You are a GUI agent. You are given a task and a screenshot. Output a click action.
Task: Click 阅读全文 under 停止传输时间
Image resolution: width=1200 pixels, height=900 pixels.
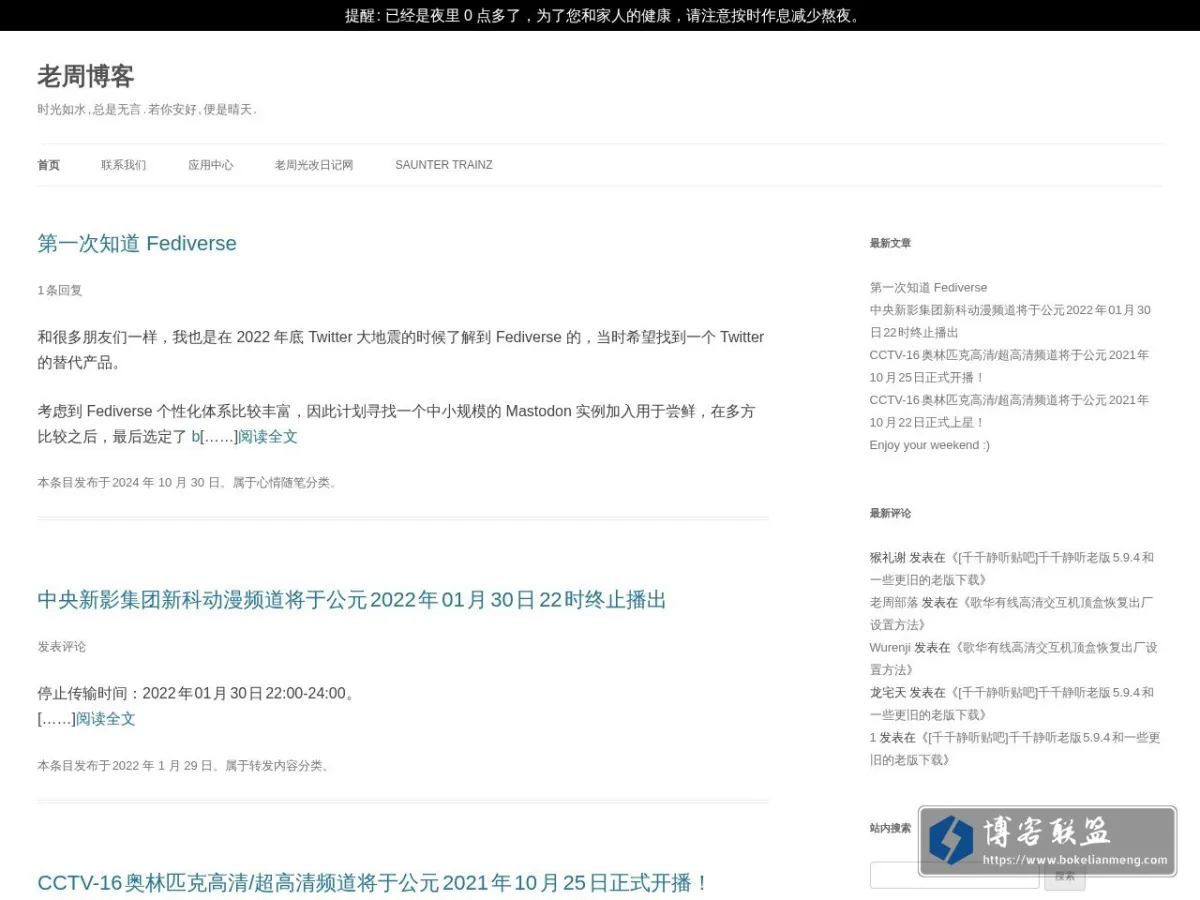tap(106, 718)
